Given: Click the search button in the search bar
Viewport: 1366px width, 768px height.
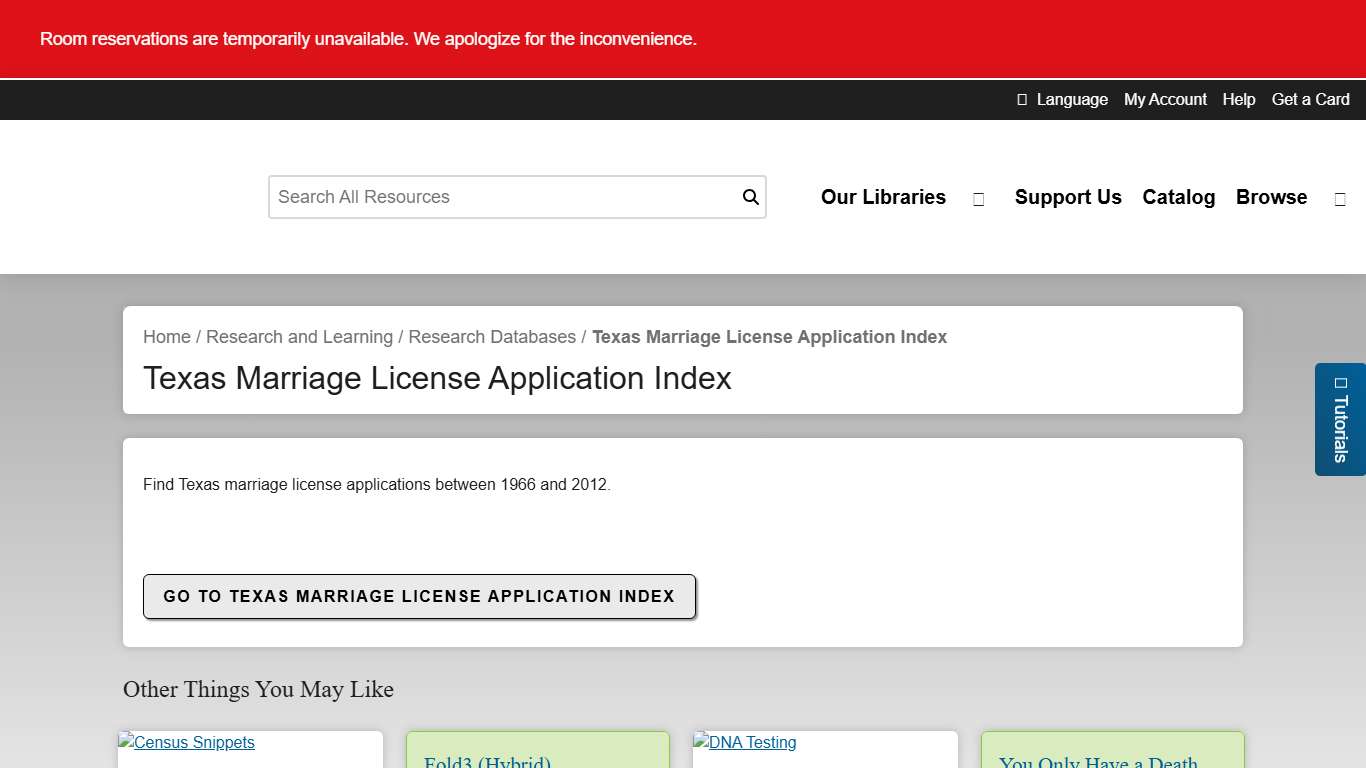Looking at the screenshot, I should [750, 197].
